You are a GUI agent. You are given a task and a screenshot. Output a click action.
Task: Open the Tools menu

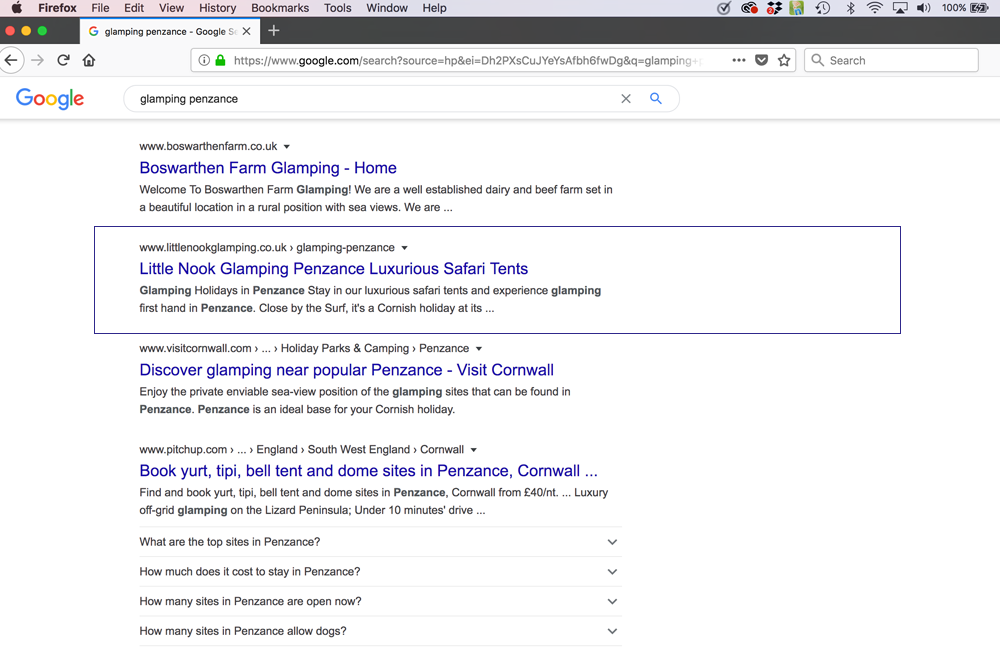[337, 8]
